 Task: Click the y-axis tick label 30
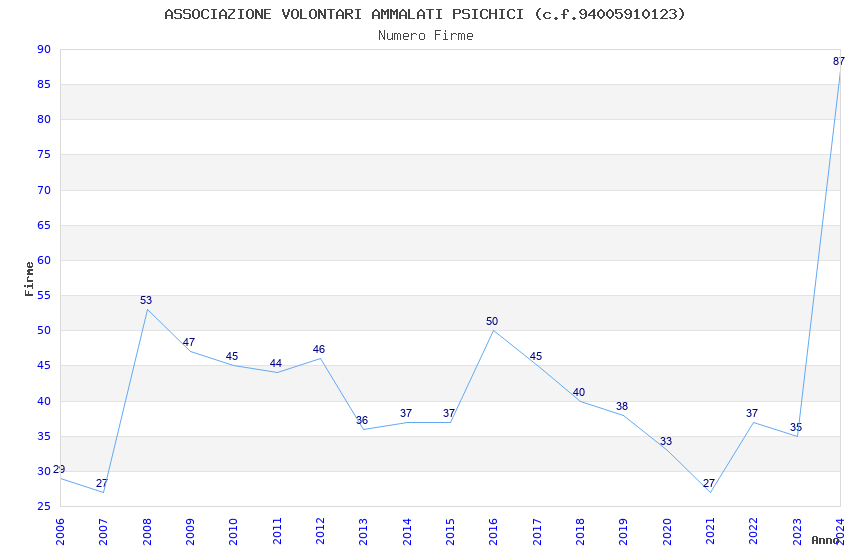(44, 471)
